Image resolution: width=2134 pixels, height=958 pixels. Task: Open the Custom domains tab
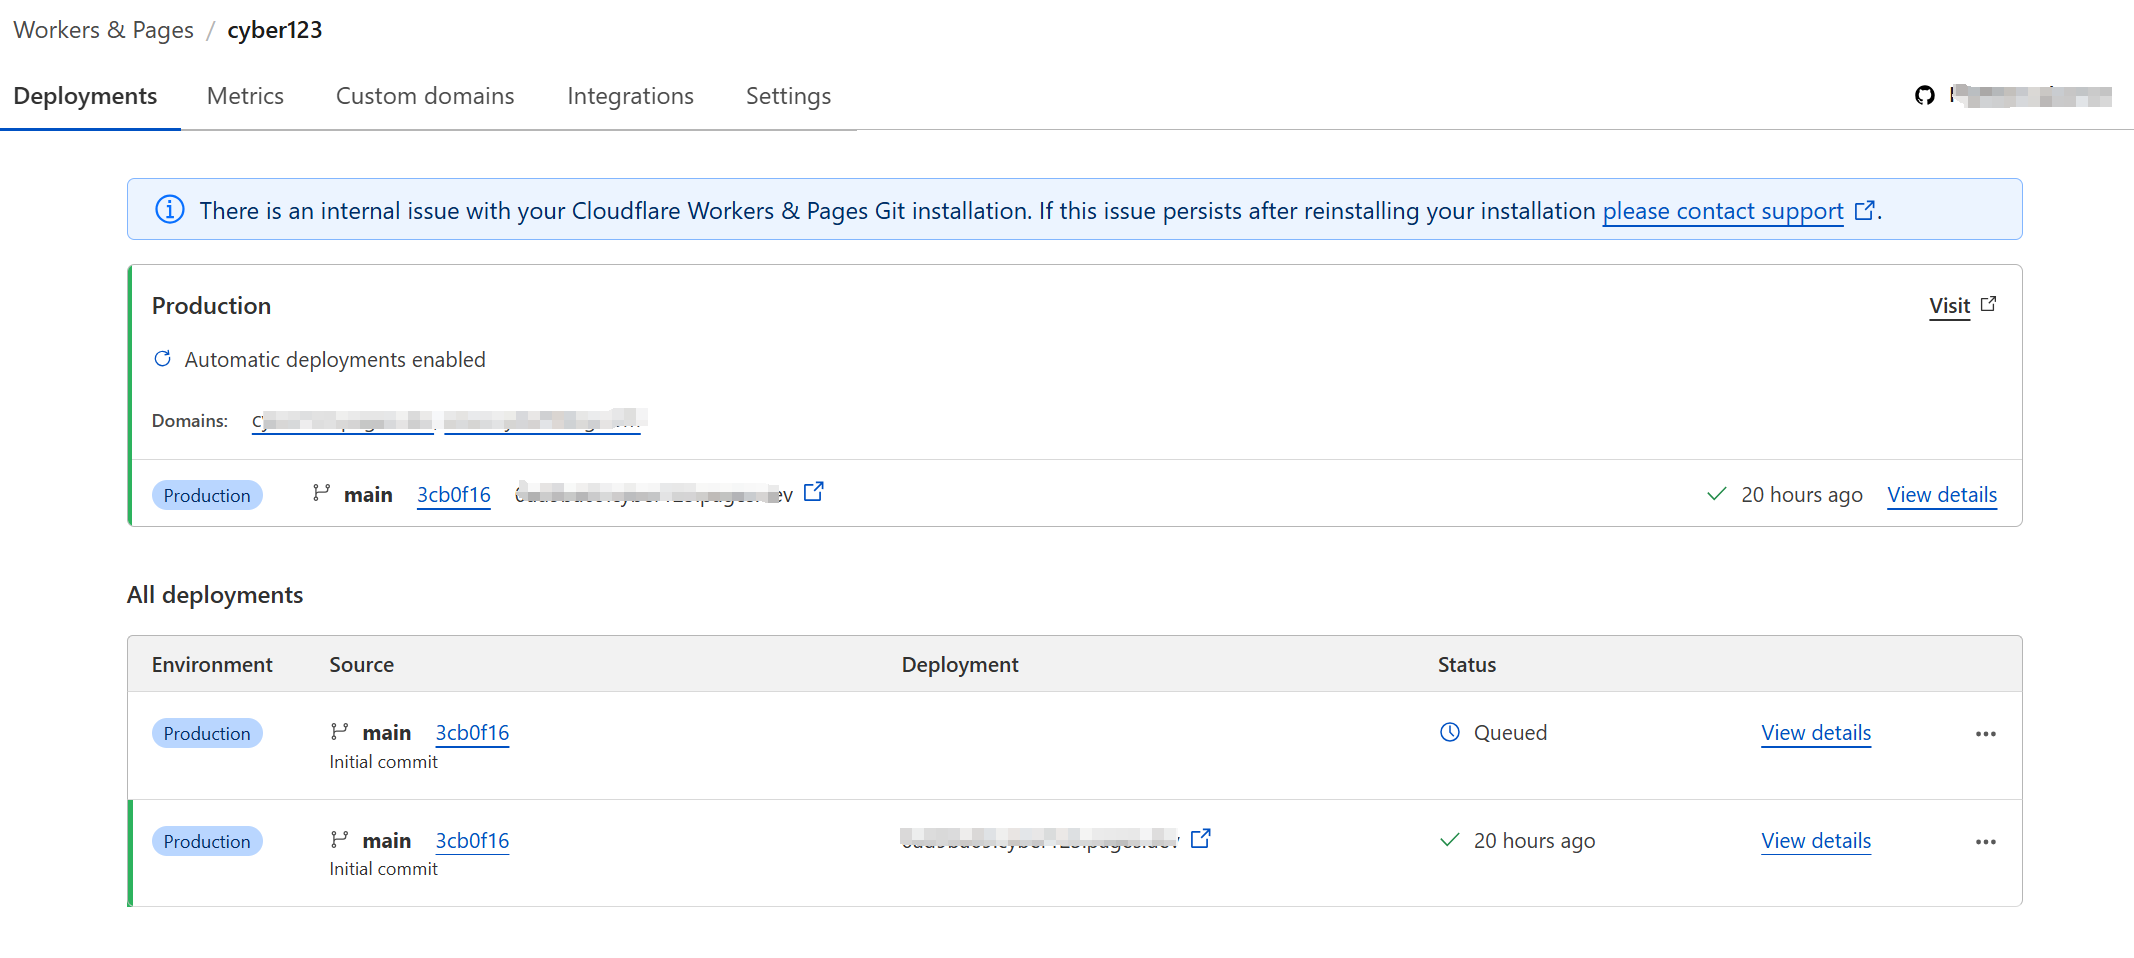point(425,96)
